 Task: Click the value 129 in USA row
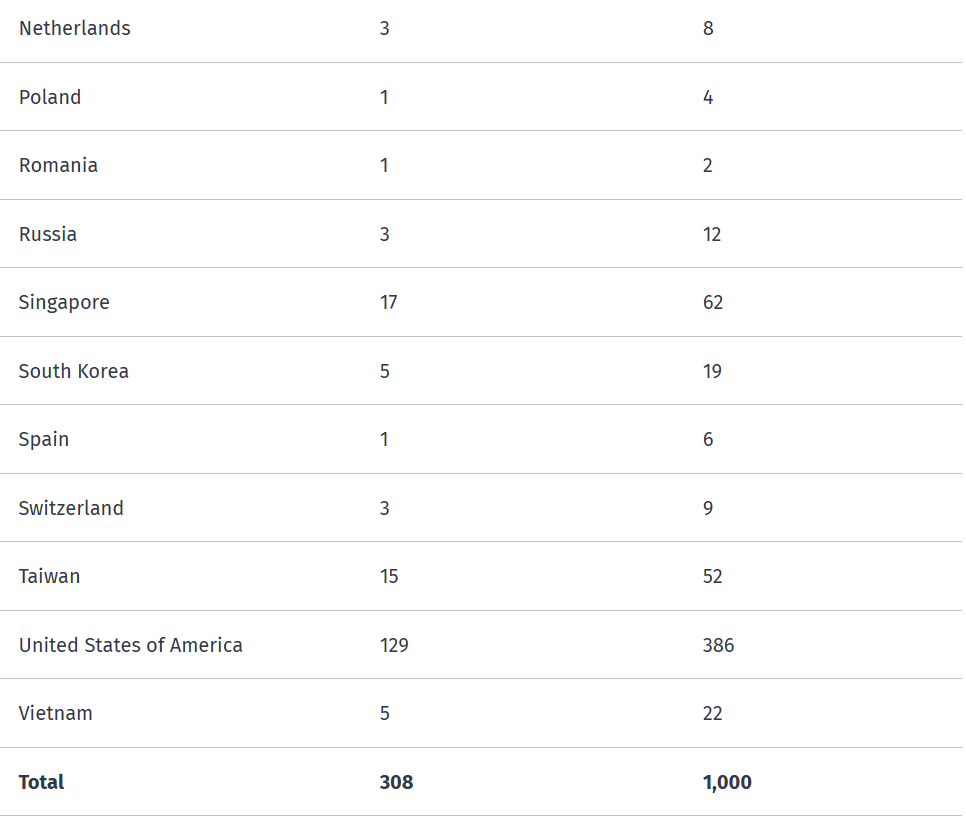[394, 646]
